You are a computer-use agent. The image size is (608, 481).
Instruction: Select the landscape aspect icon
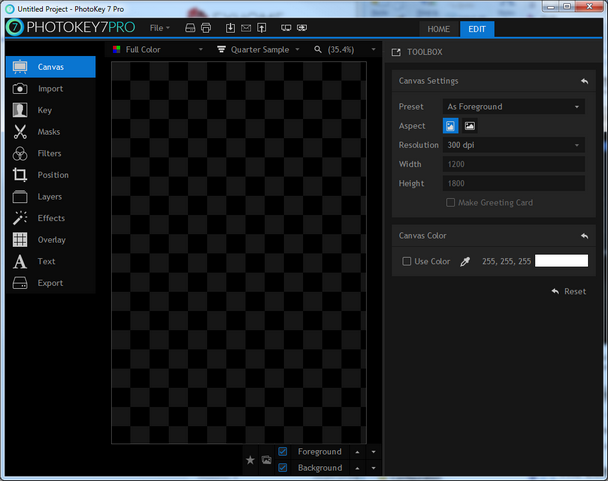[470, 126]
